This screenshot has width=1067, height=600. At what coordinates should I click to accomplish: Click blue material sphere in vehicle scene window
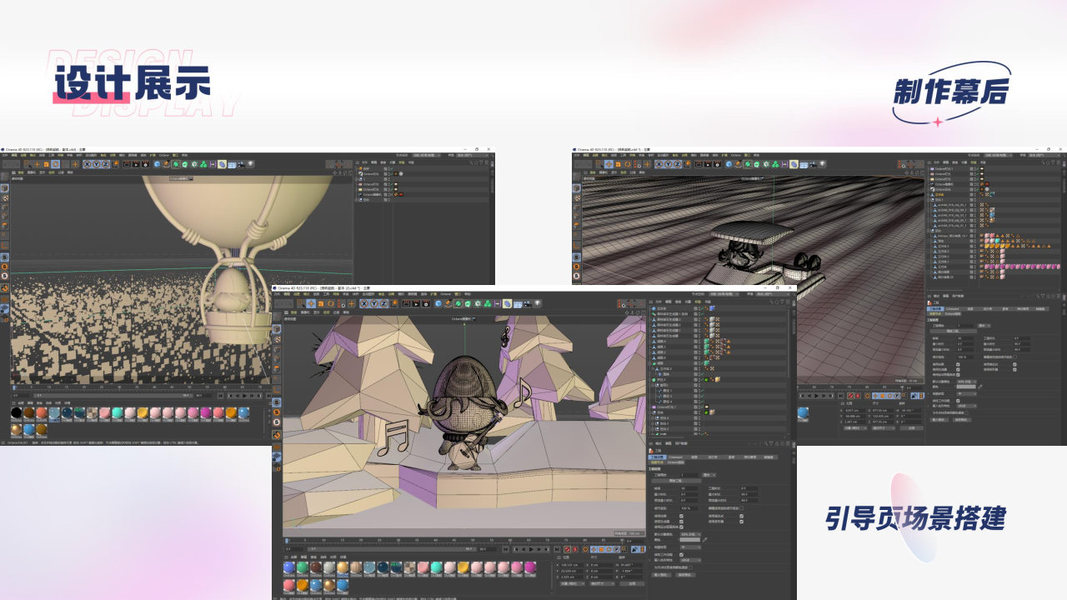(803, 412)
